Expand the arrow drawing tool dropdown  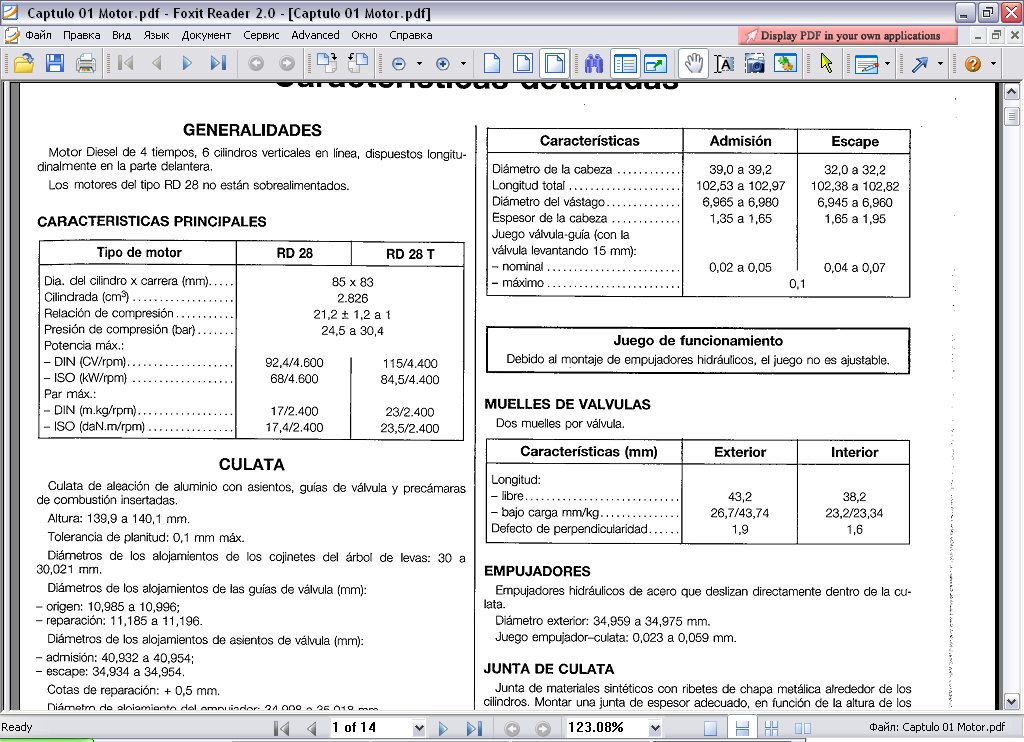point(940,63)
